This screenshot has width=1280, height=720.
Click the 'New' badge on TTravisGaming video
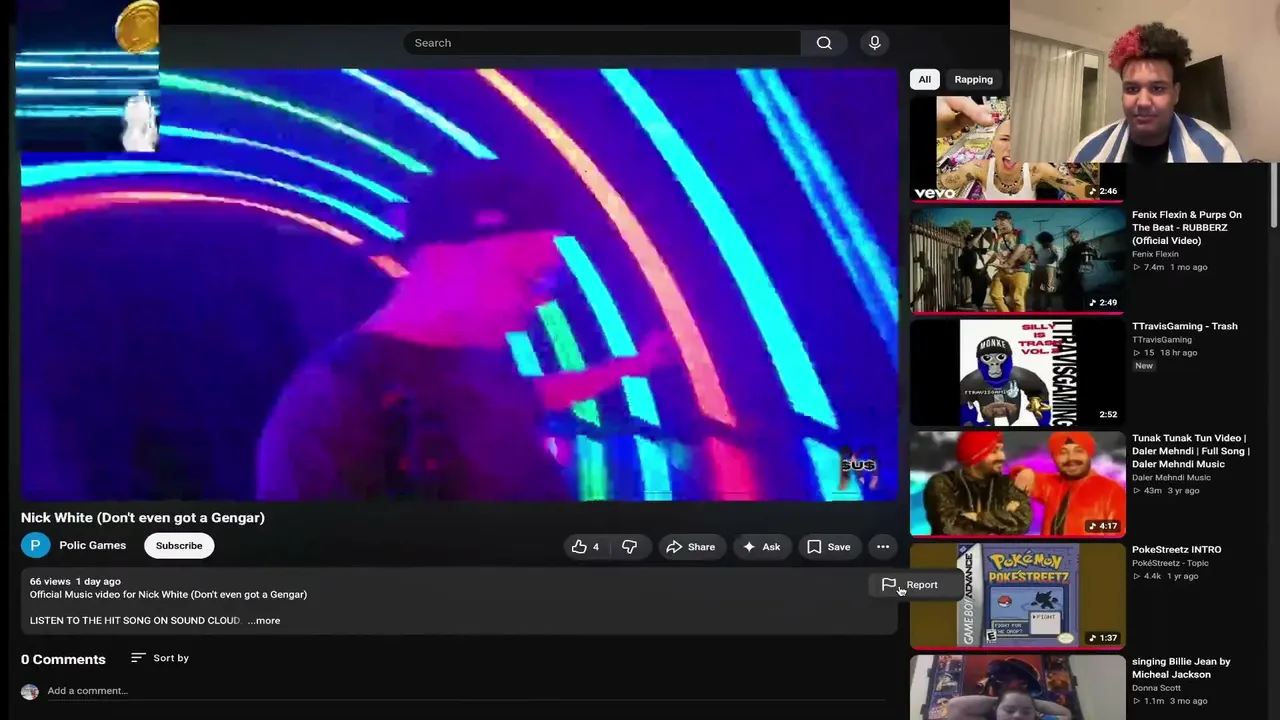pos(1144,366)
